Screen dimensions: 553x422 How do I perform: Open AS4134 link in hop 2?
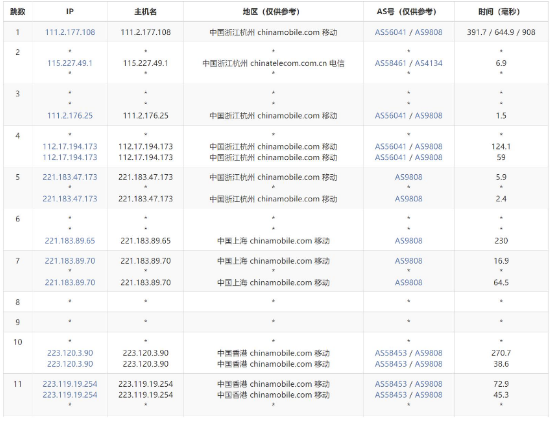pos(429,63)
